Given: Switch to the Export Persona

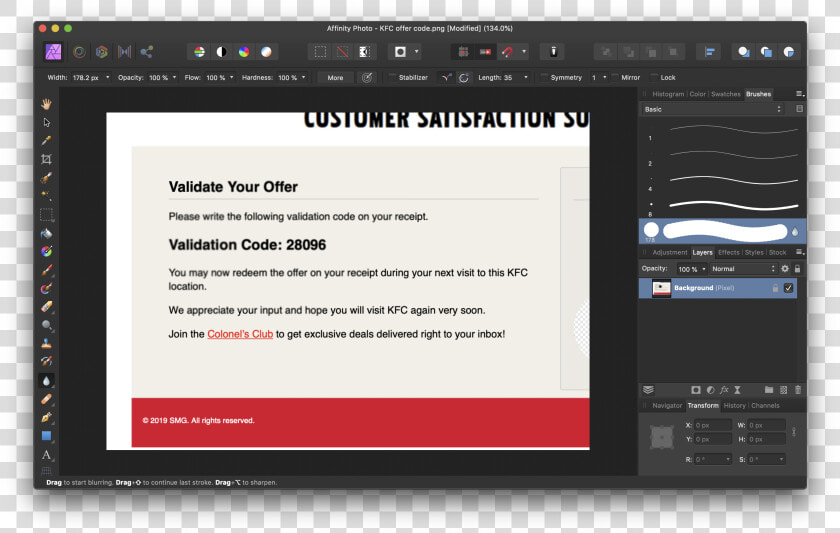Looking at the screenshot, I should pos(147,52).
